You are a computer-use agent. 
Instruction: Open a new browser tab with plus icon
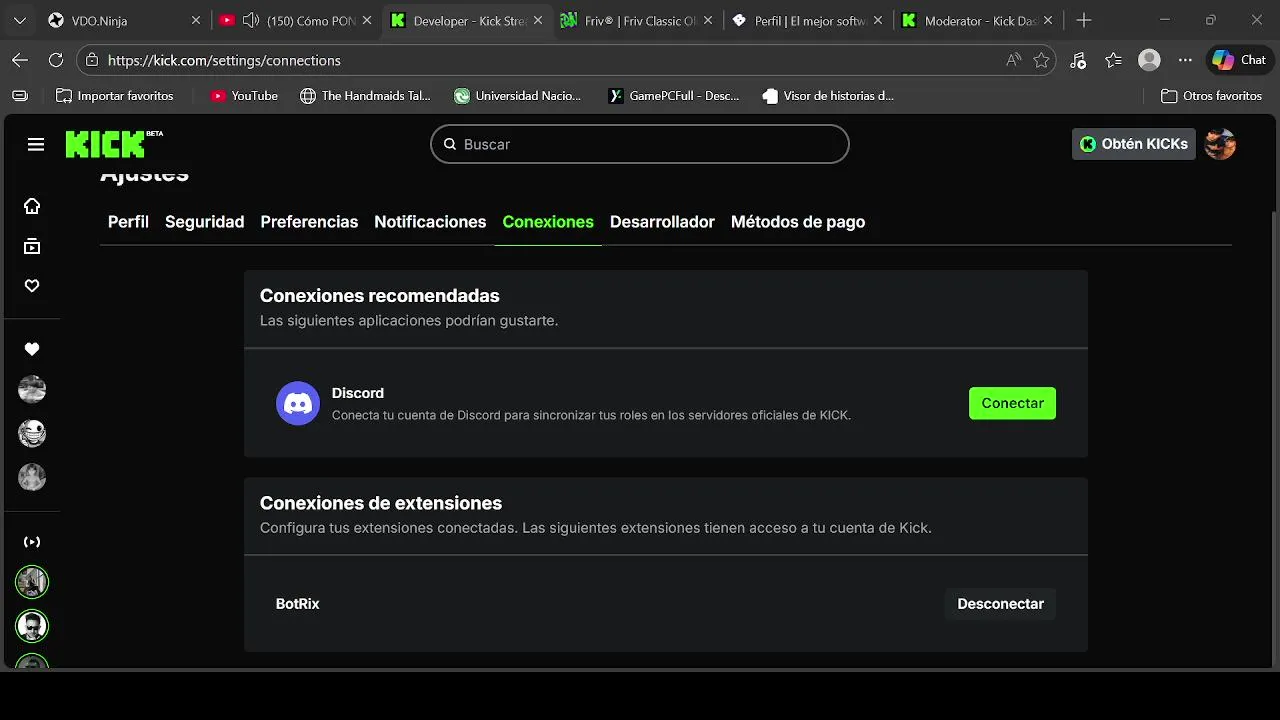(x=1084, y=20)
